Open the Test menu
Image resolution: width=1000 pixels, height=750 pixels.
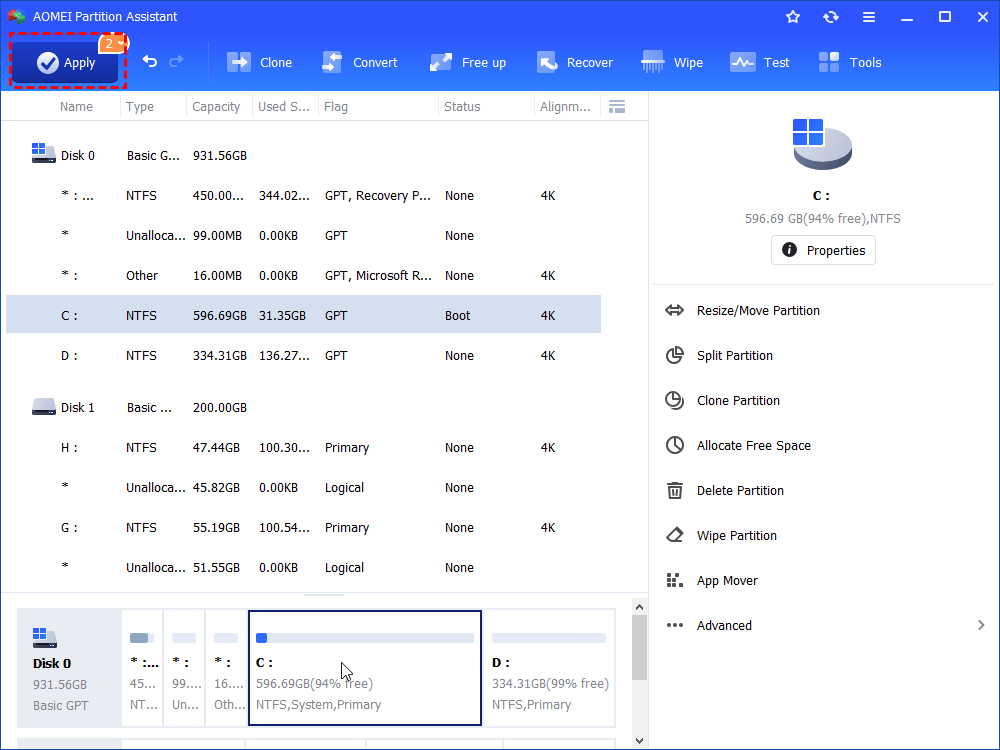tap(760, 62)
